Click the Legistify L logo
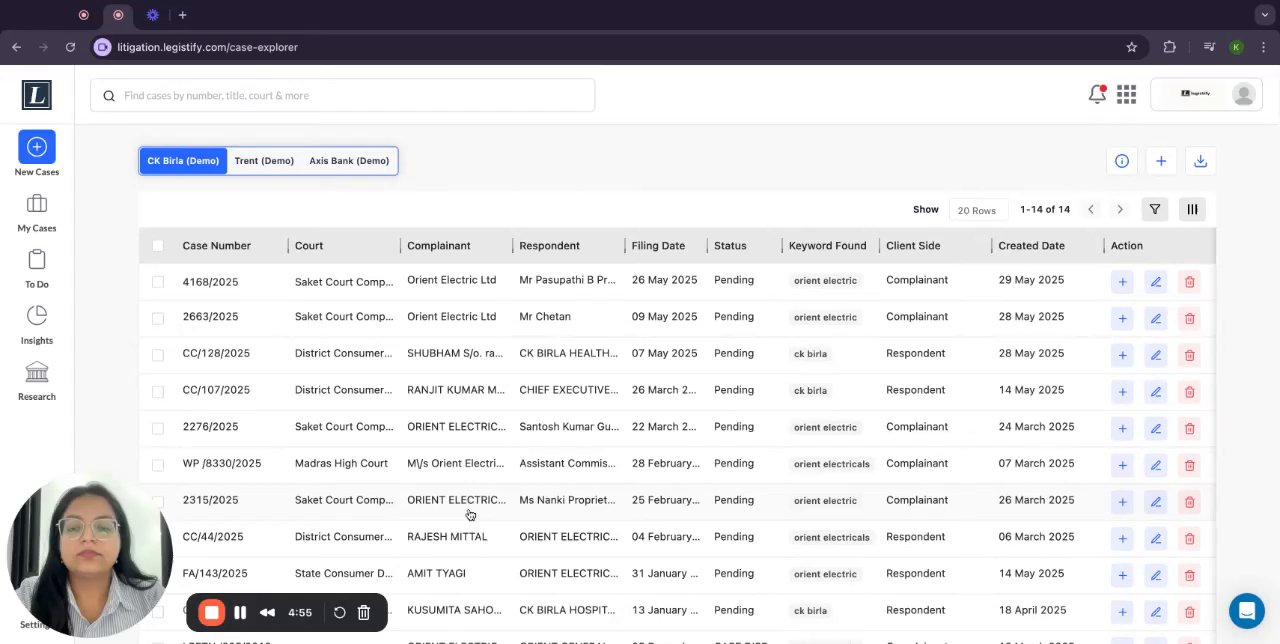Image resolution: width=1280 pixels, height=644 pixels. [x=37, y=95]
